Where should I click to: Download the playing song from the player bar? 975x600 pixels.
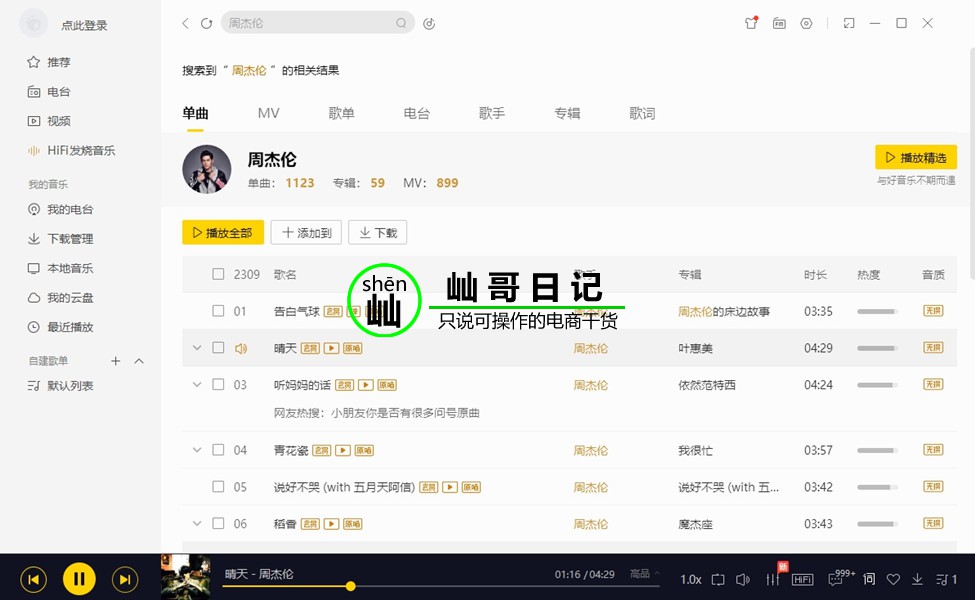click(x=917, y=579)
